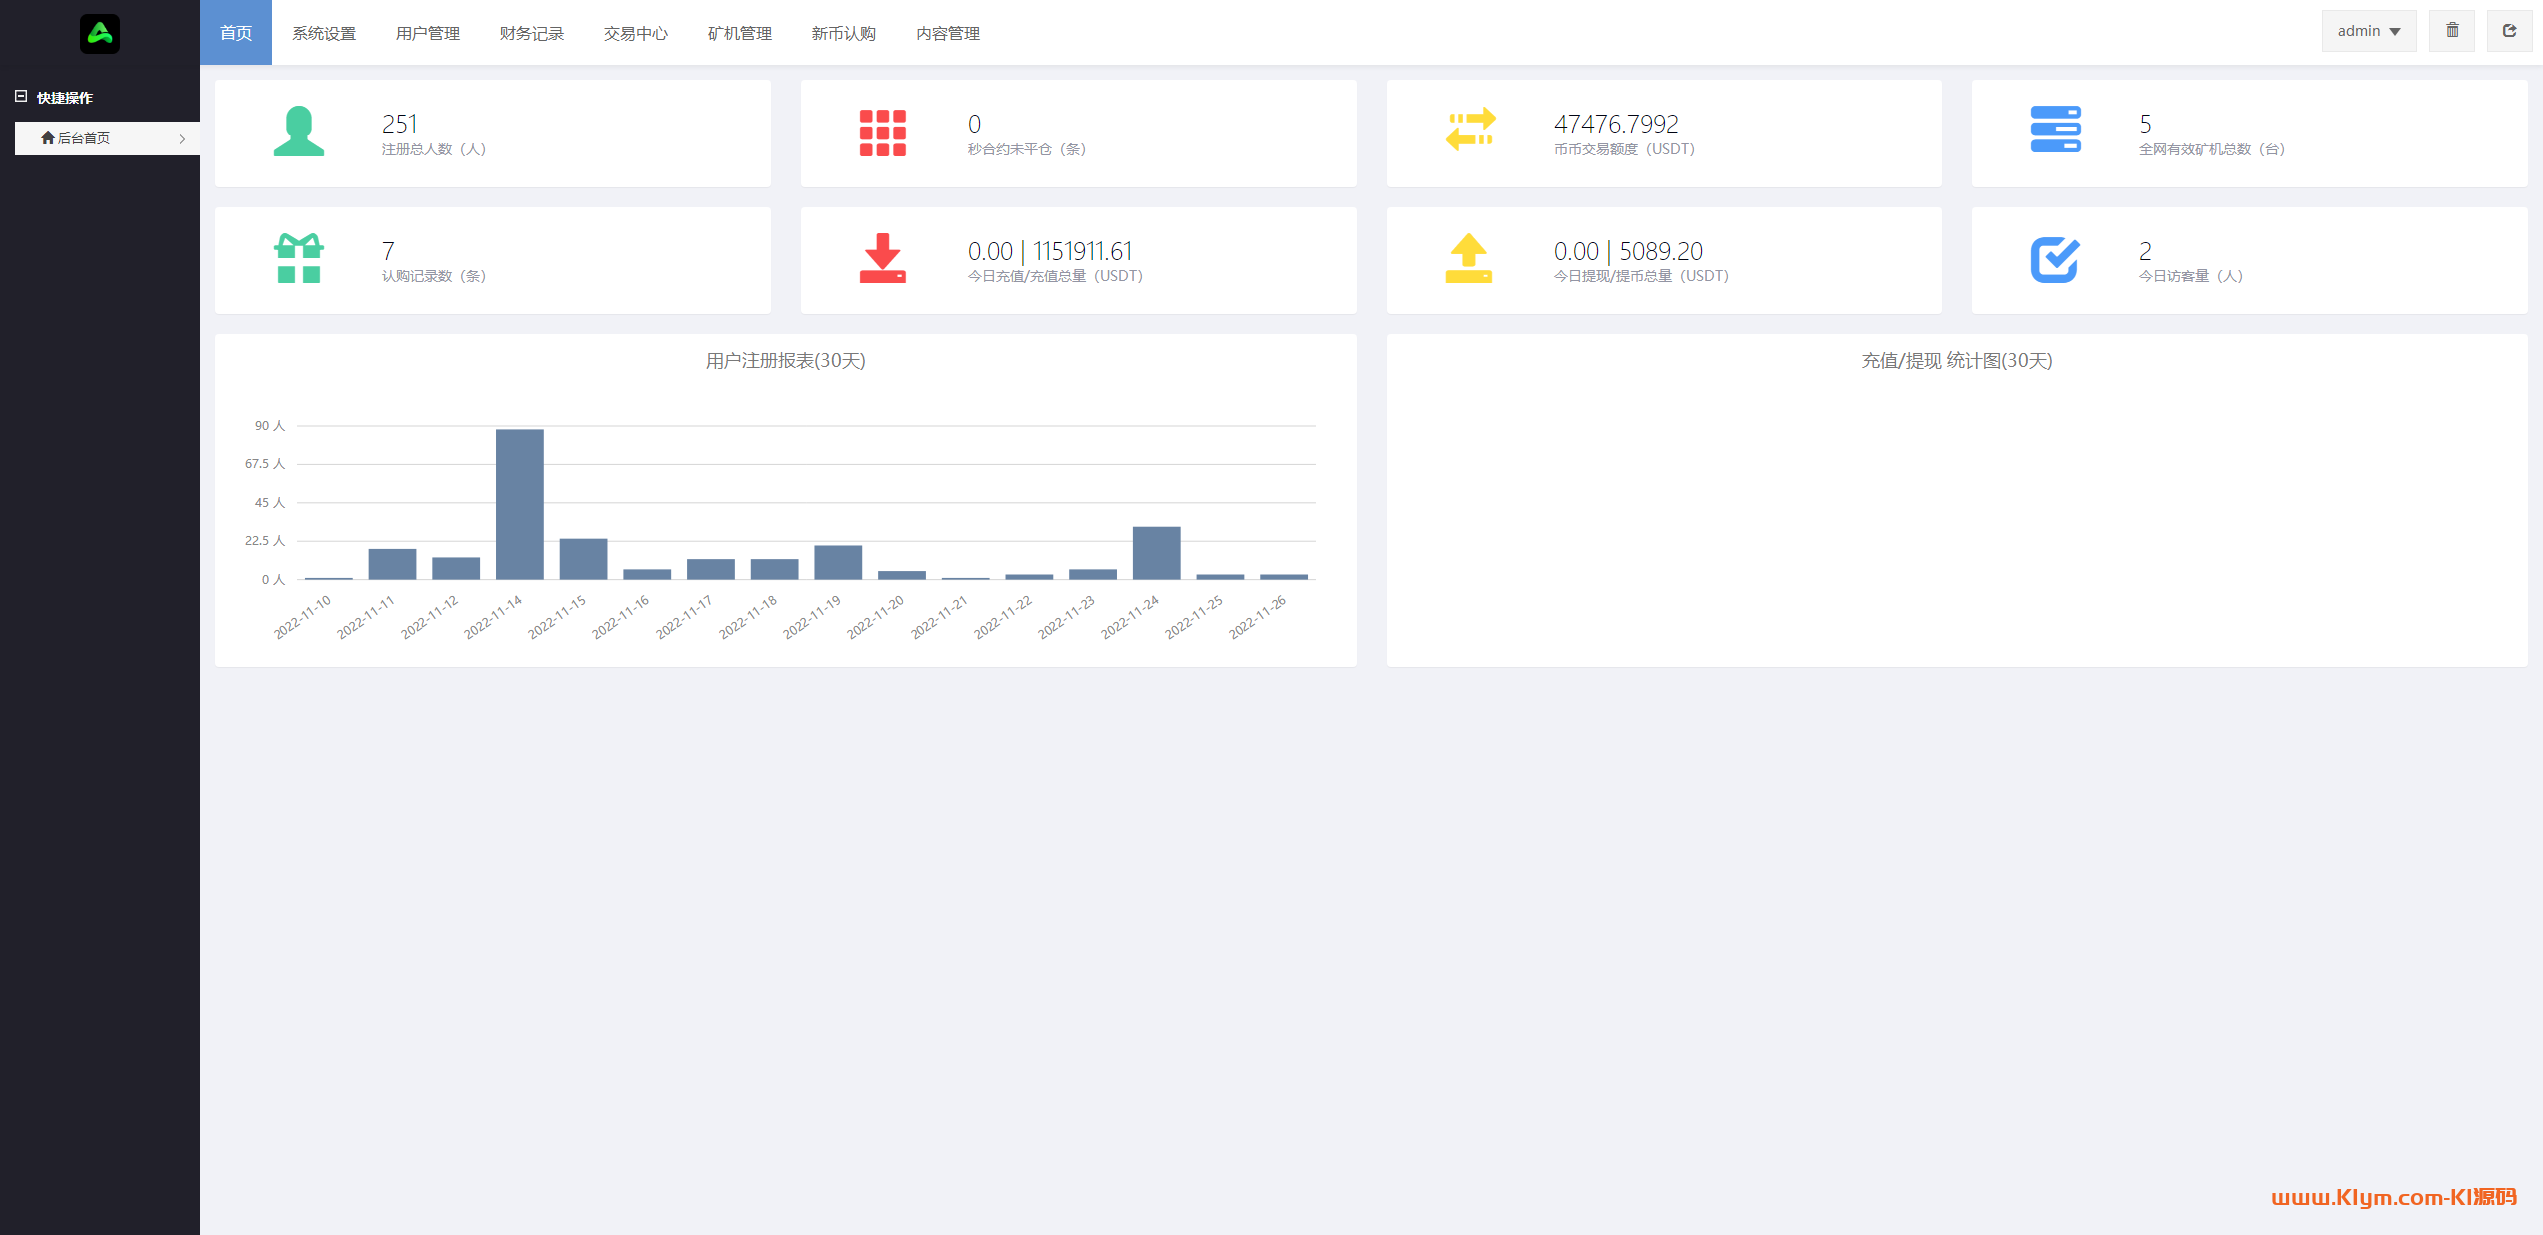Click the red grid contracts icon
Image resolution: width=2543 pixels, height=1235 pixels.
(882, 132)
